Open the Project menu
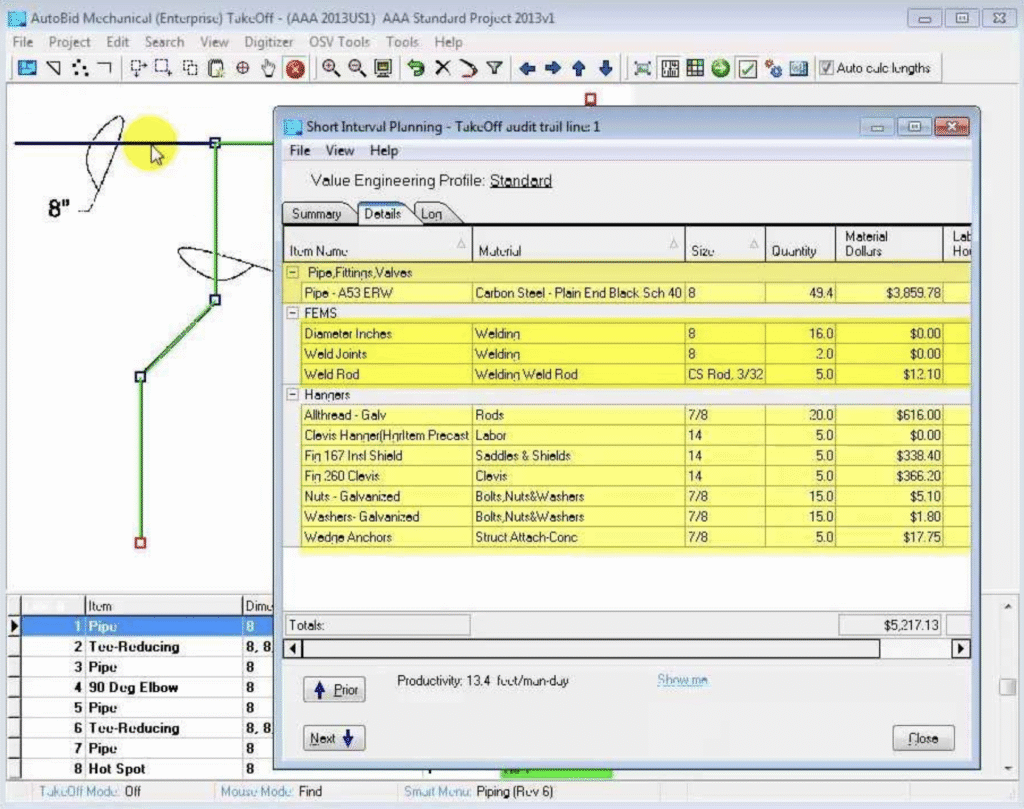Viewport: 1024px width, 809px height. [69, 42]
